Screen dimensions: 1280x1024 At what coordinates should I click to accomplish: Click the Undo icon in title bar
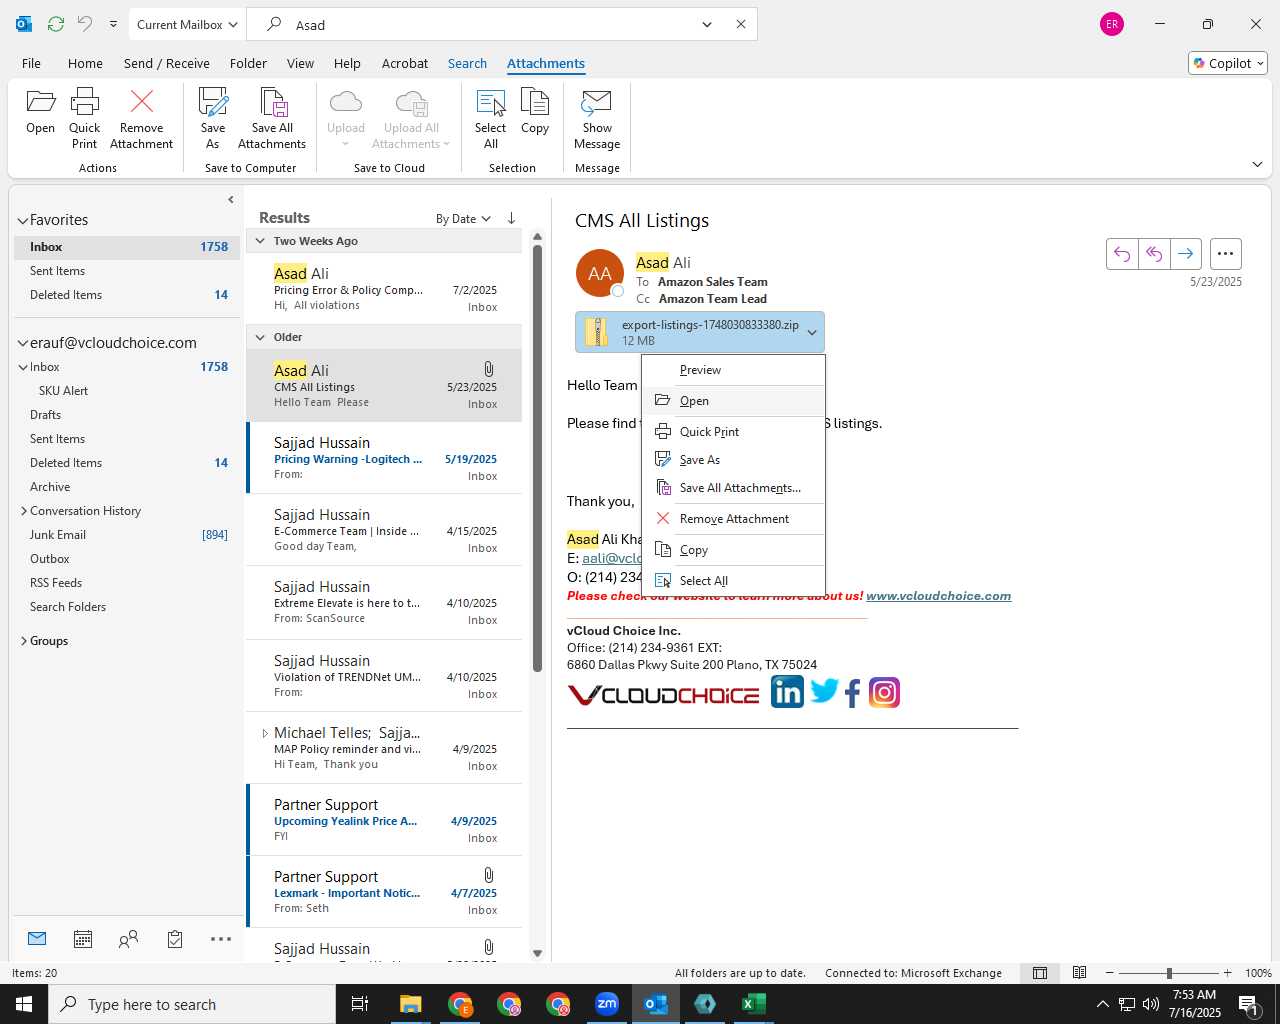(85, 24)
